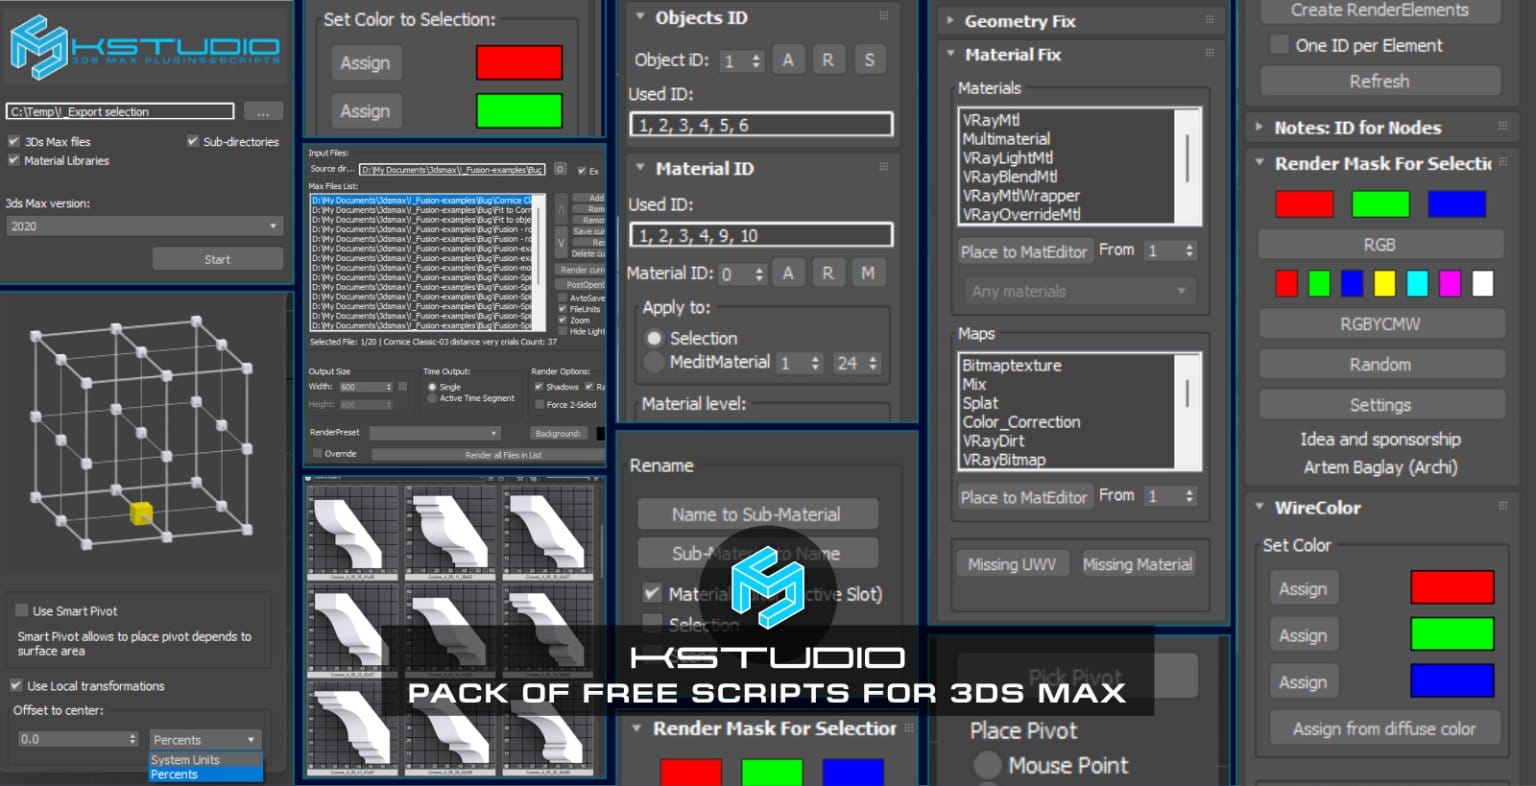This screenshot has width=1536, height=786.
Task: Select the Mouse Point radio button
Action: click(x=986, y=766)
